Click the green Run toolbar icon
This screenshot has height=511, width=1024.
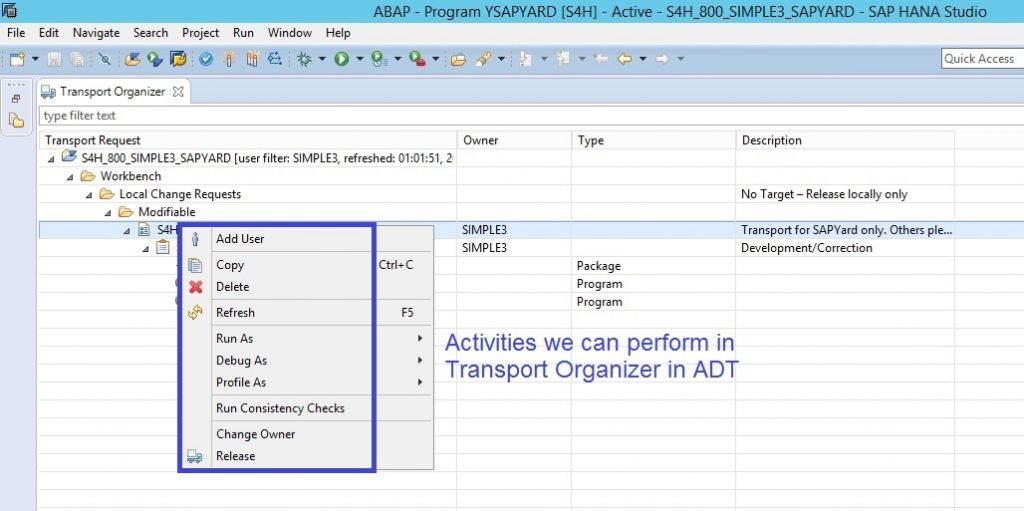coord(342,59)
